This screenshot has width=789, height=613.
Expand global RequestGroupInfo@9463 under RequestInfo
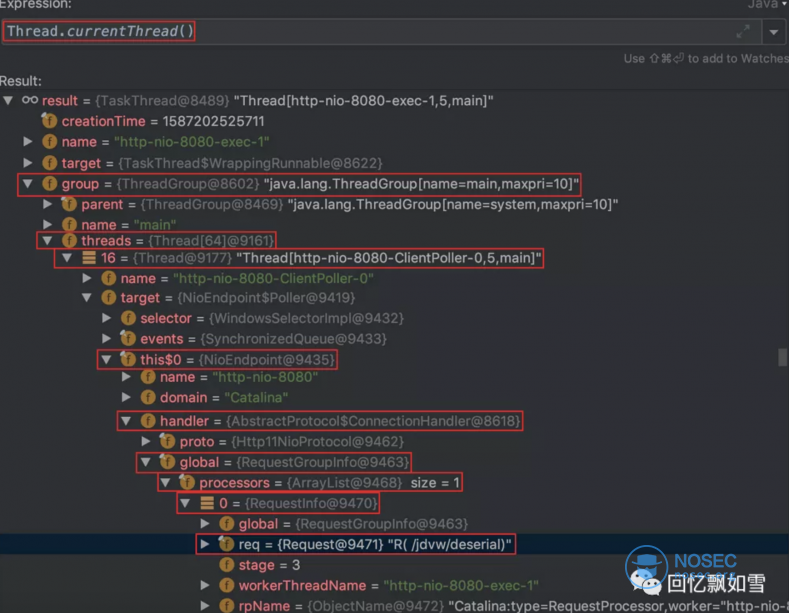pyautogui.click(x=204, y=523)
